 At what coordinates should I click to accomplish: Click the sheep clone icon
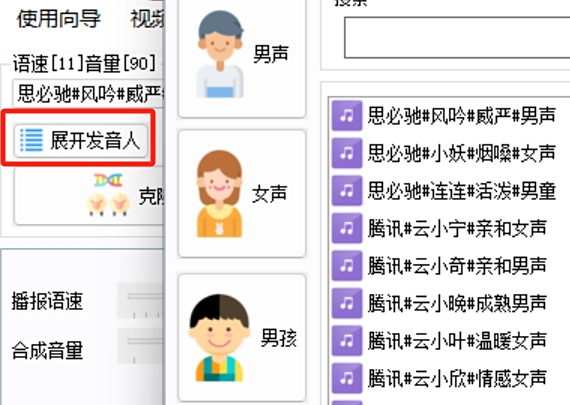tap(108, 195)
